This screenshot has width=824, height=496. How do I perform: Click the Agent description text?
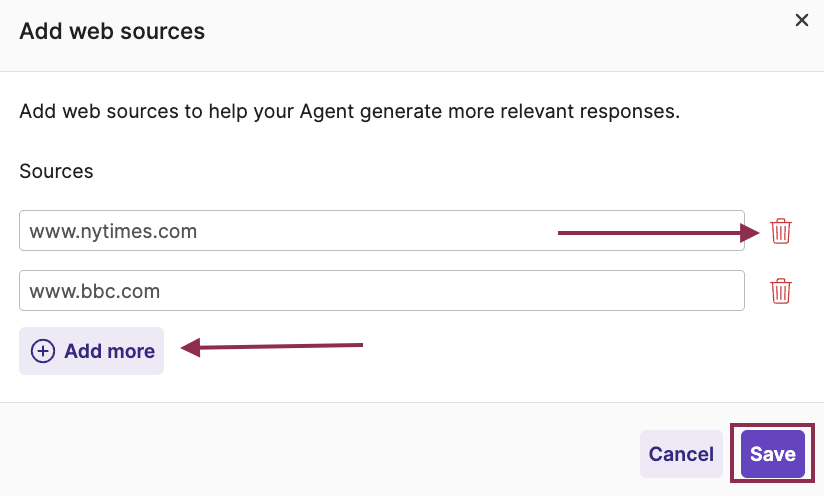(349, 111)
